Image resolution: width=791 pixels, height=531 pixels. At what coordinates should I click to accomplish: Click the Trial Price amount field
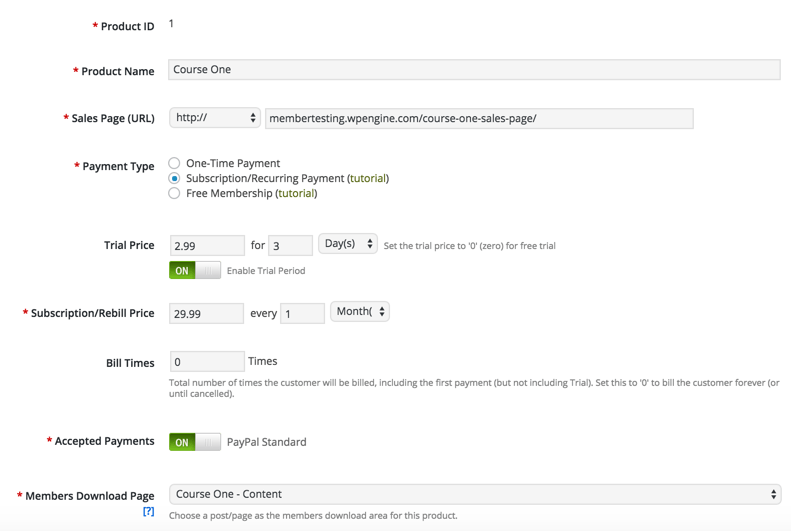click(x=207, y=246)
